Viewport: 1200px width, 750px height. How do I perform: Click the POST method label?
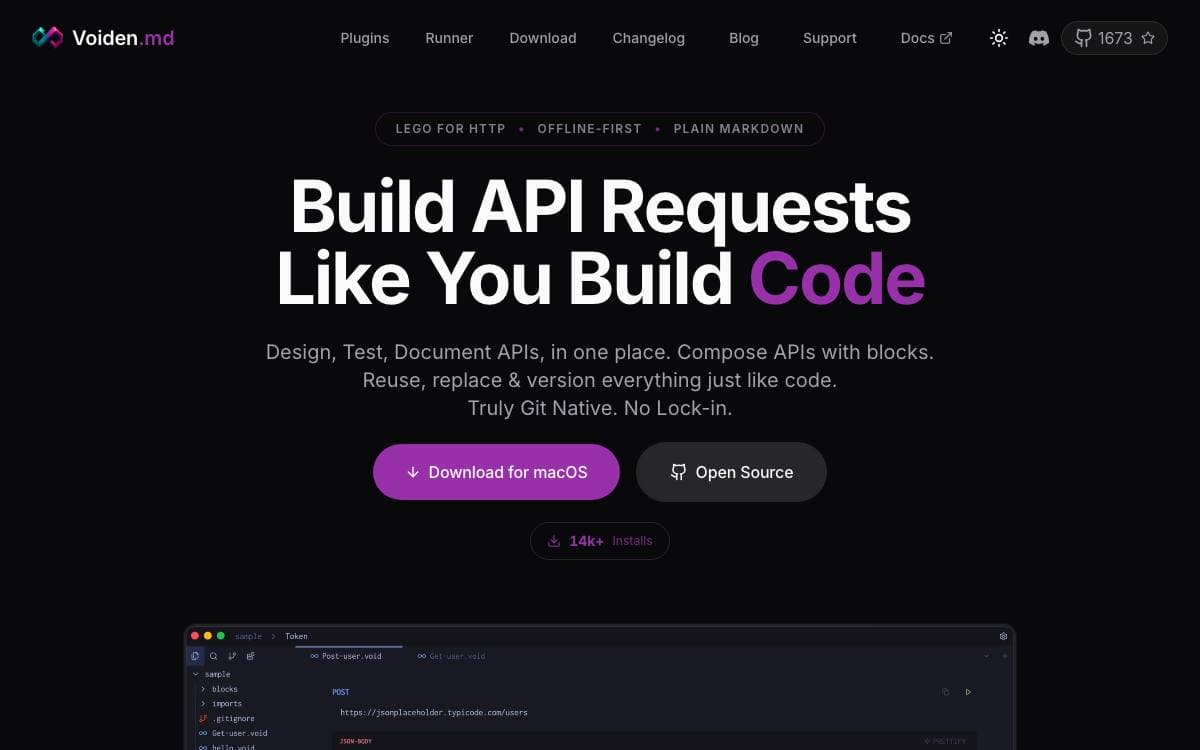pyautogui.click(x=341, y=692)
